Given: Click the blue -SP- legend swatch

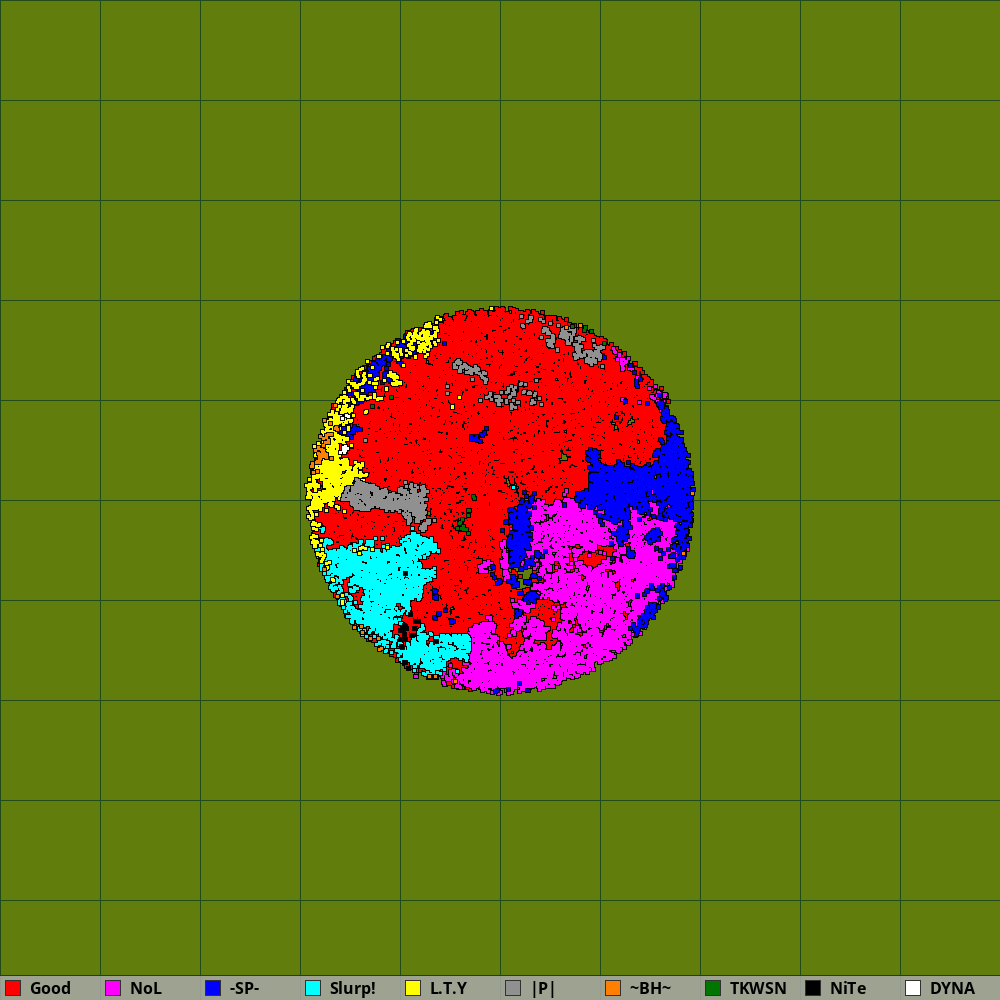Looking at the screenshot, I should (x=213, y=988).
